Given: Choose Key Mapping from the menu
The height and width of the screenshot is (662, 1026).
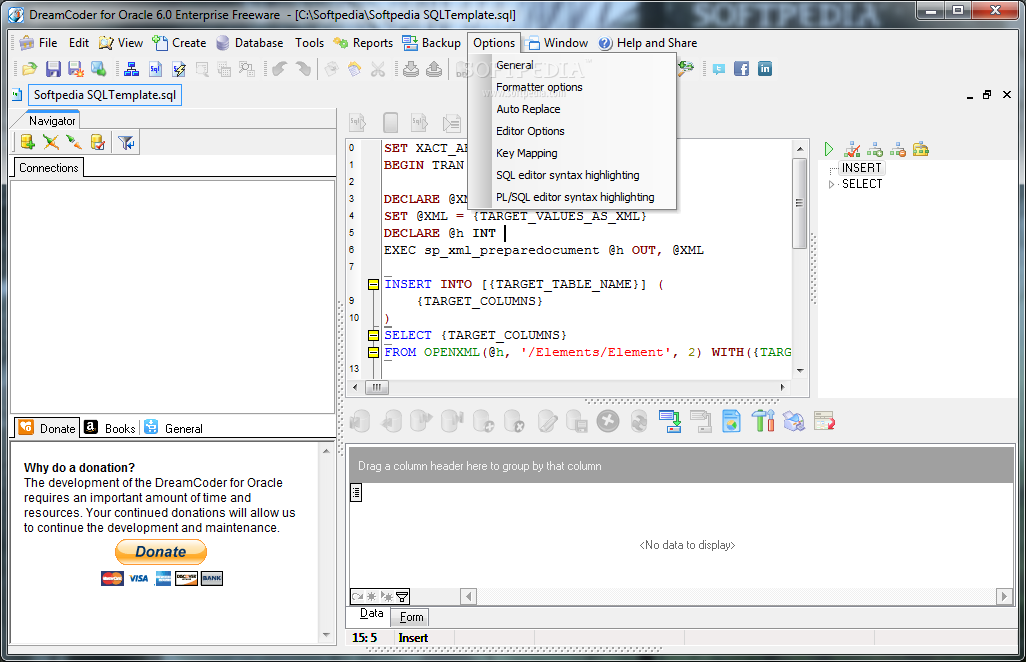Looking at the screenshot, I should 527,153.
